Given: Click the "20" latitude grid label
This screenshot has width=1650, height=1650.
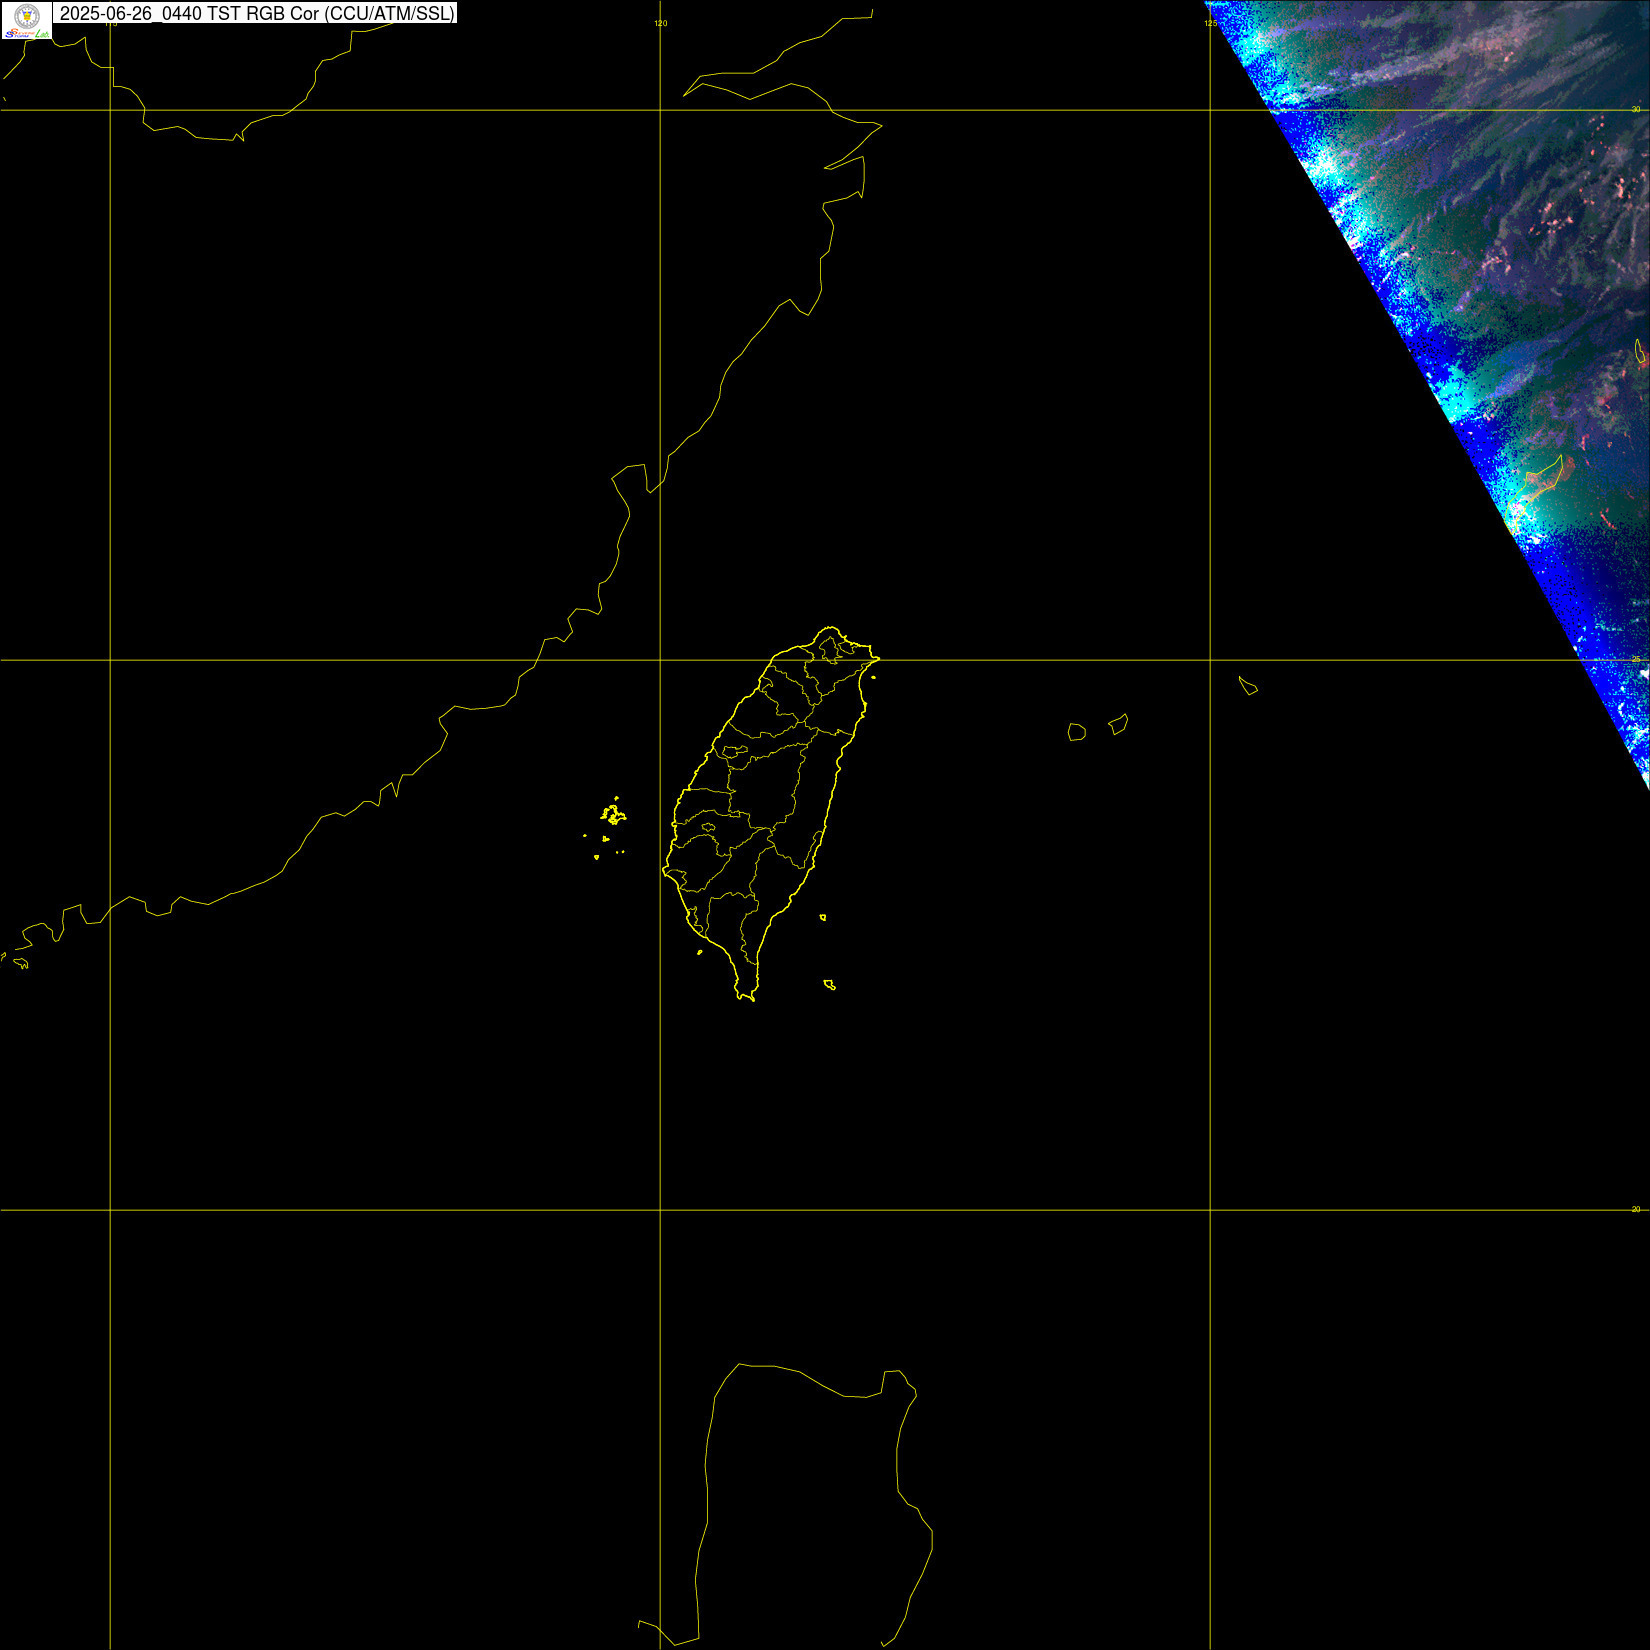Looking at the screenshot, I should click(1636, 1209).
